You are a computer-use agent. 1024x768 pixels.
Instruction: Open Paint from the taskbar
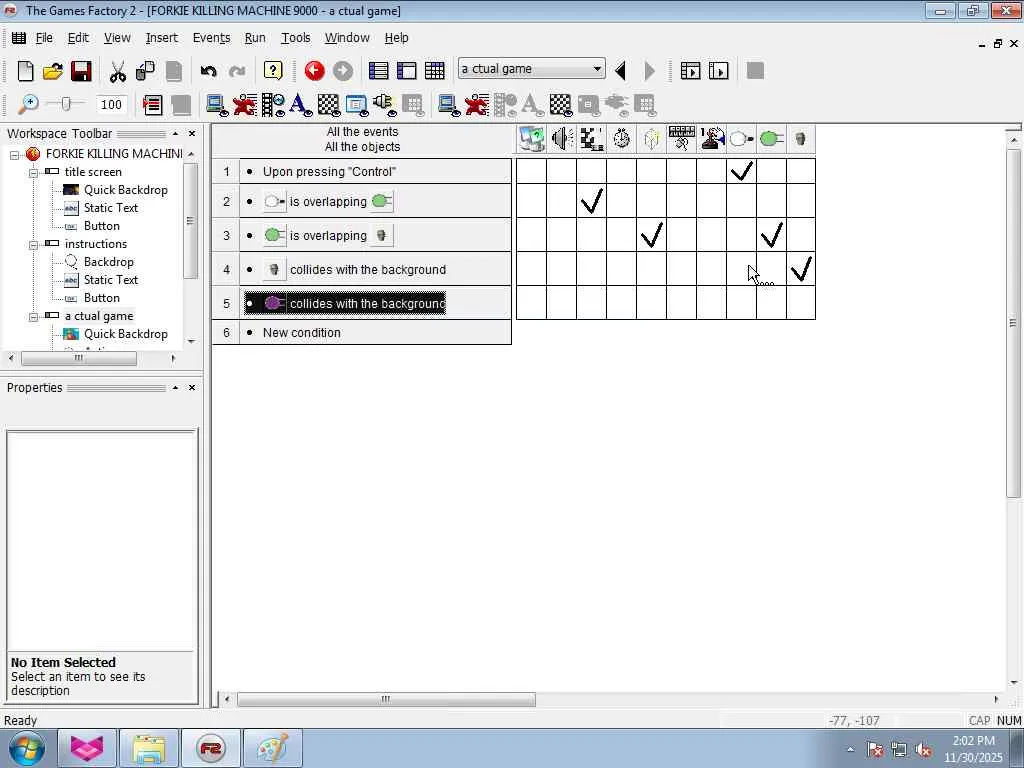click(x=272, y=748)
